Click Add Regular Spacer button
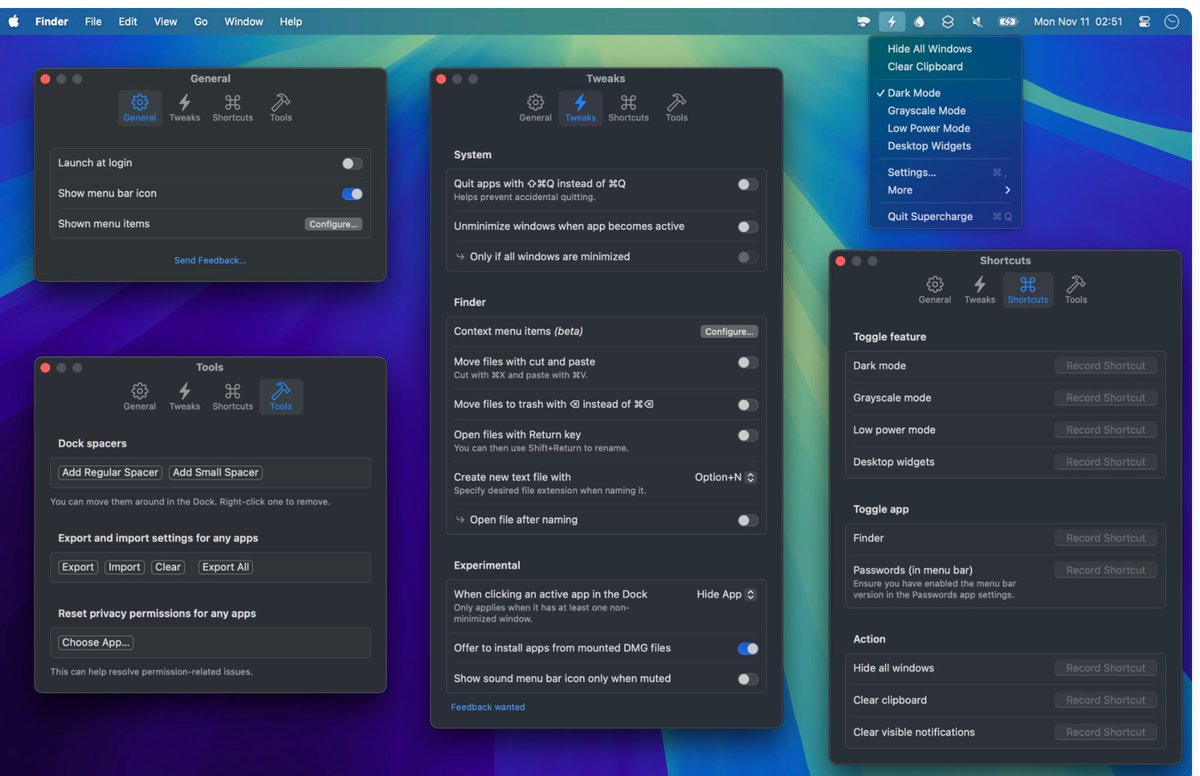The image size is (1200, 776). coord(110,473)
